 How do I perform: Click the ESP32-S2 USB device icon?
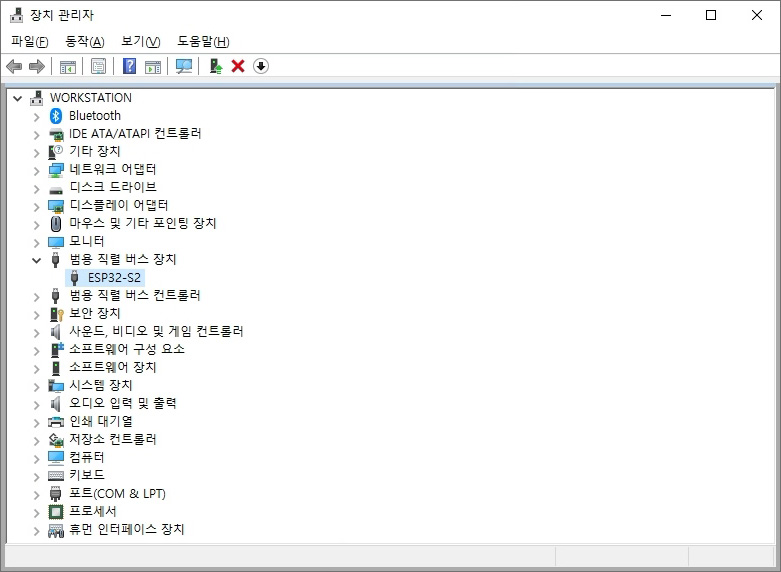point(75,278)
